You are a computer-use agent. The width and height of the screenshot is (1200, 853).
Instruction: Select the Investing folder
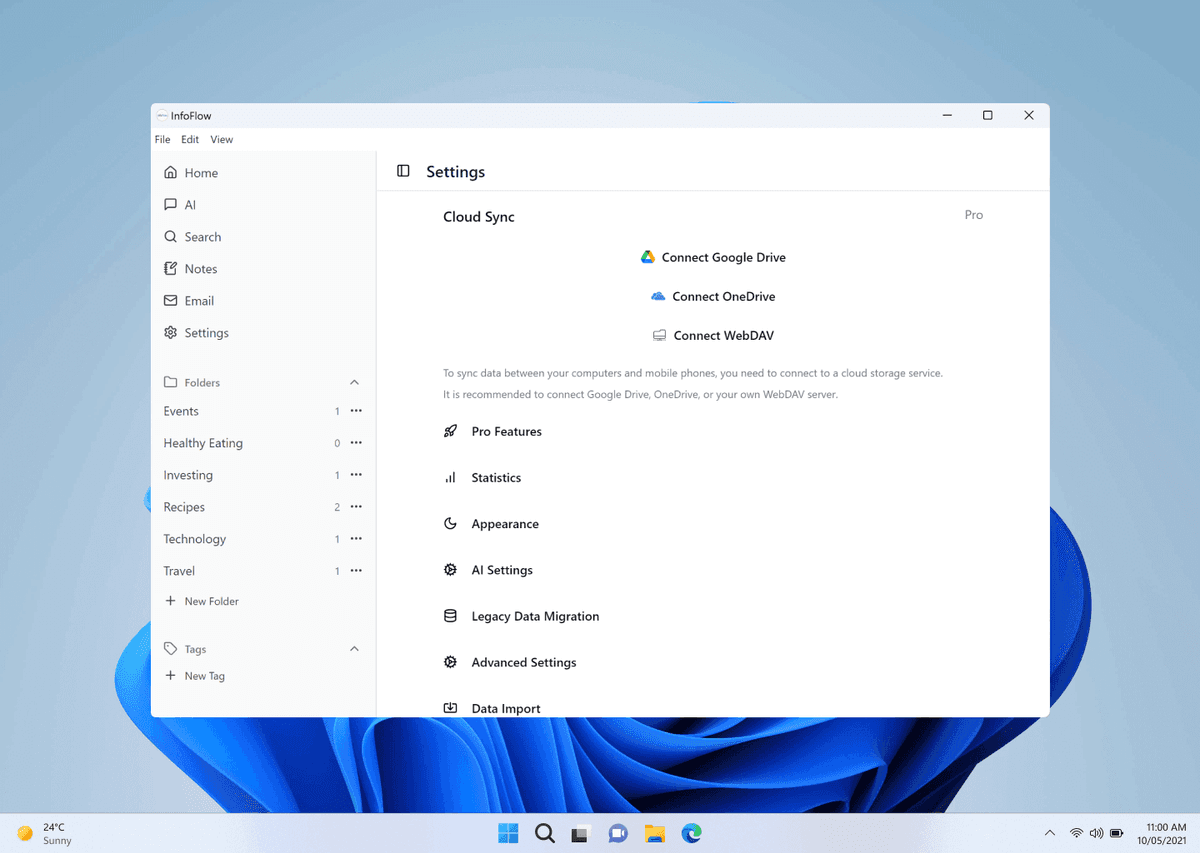click(x=188, y=475)
